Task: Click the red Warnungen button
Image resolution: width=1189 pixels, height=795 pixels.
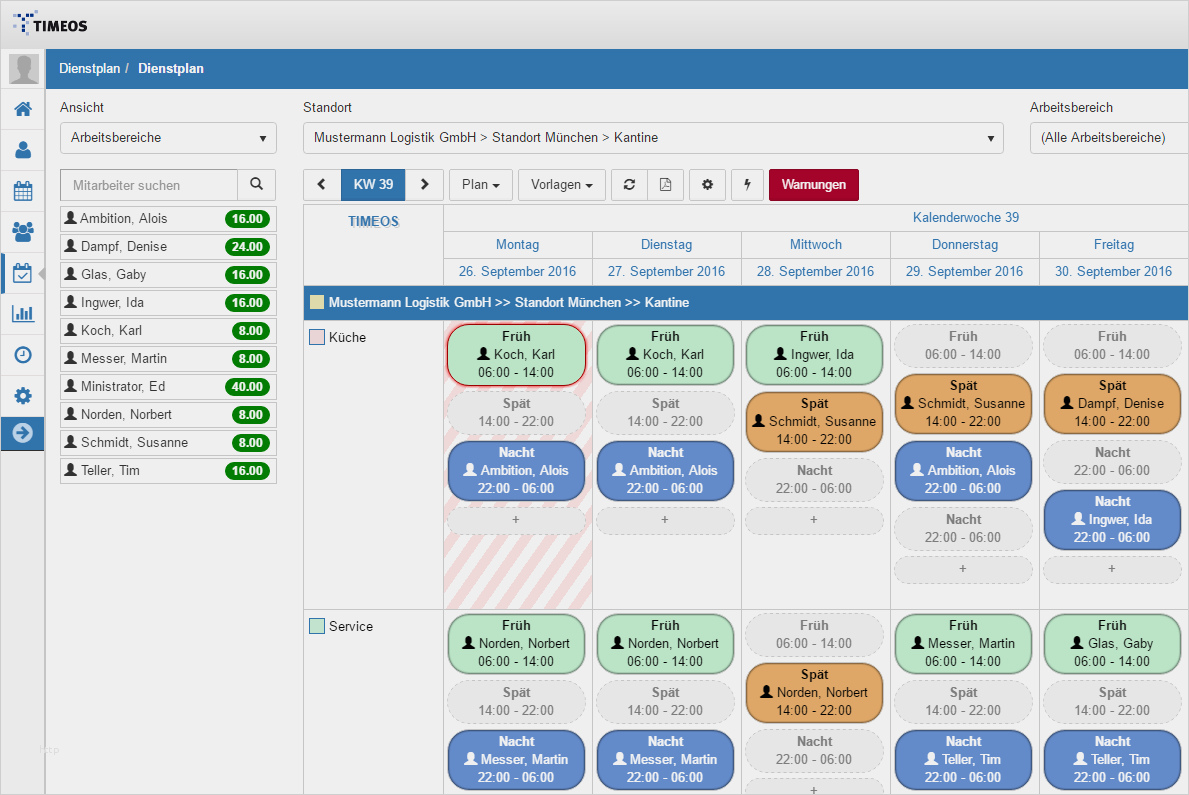Action: pyautogui.click(x=813, y=185)
